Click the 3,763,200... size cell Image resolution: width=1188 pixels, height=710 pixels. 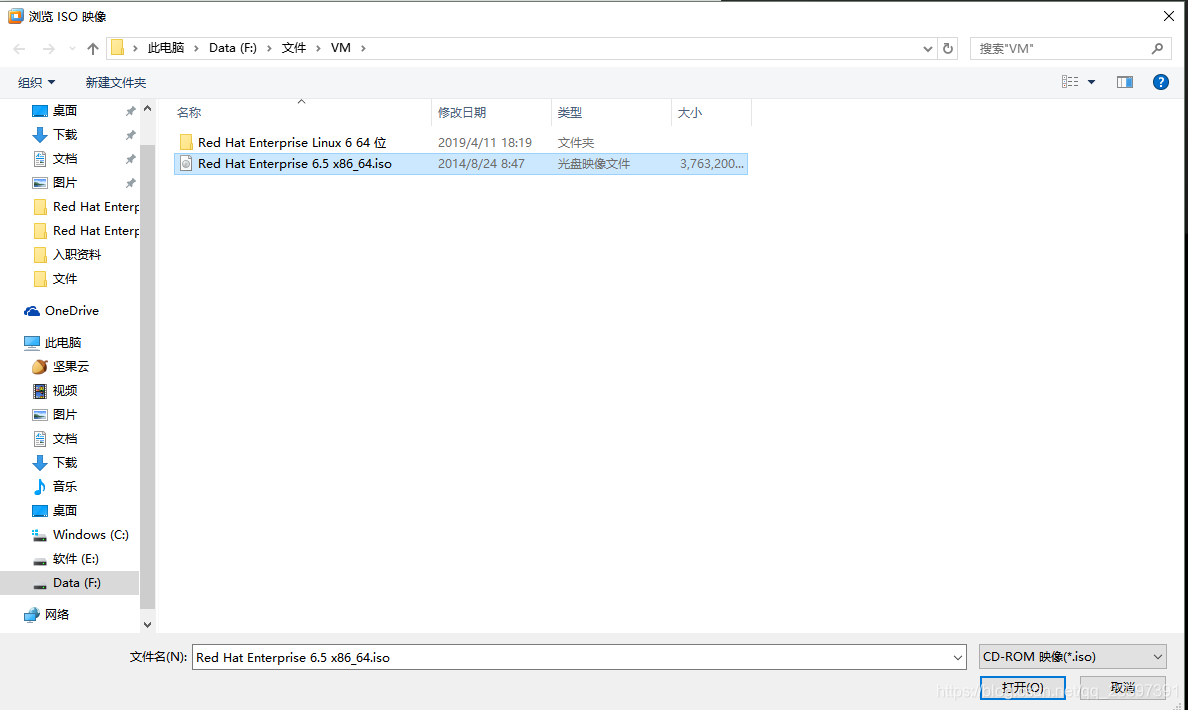[x=711, y=164]
